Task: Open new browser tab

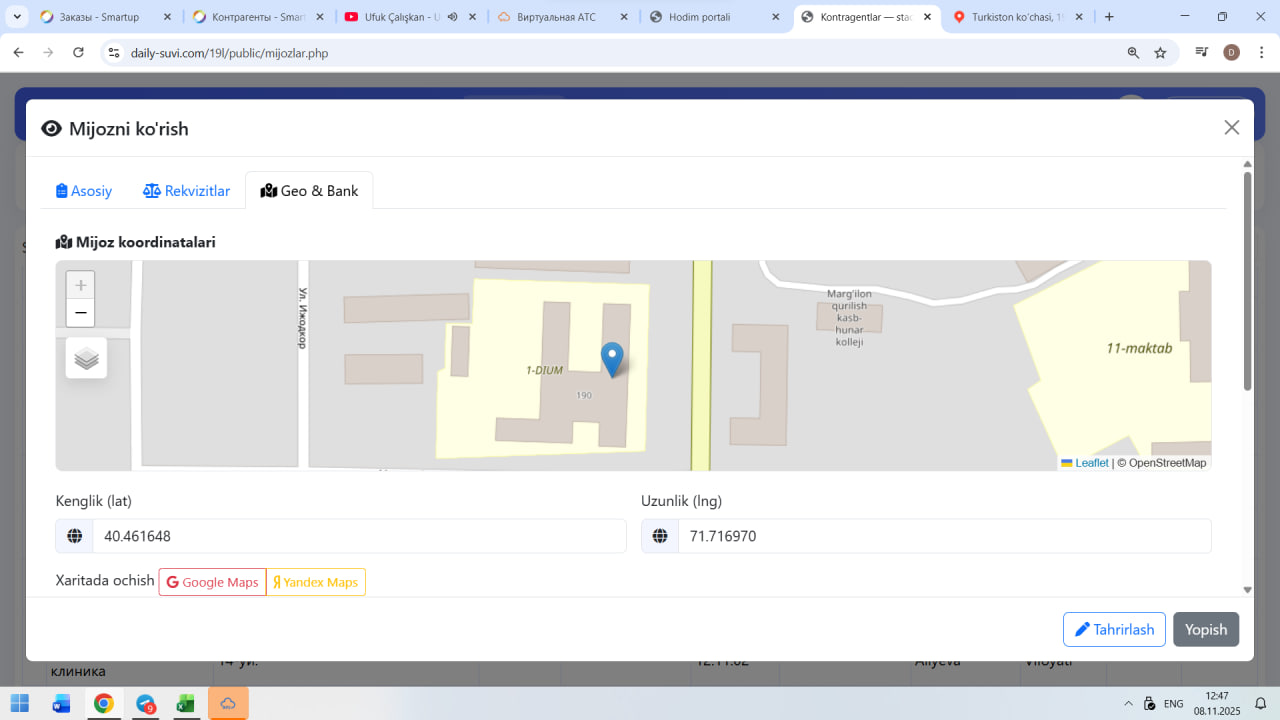Action: pos(1109,17)
